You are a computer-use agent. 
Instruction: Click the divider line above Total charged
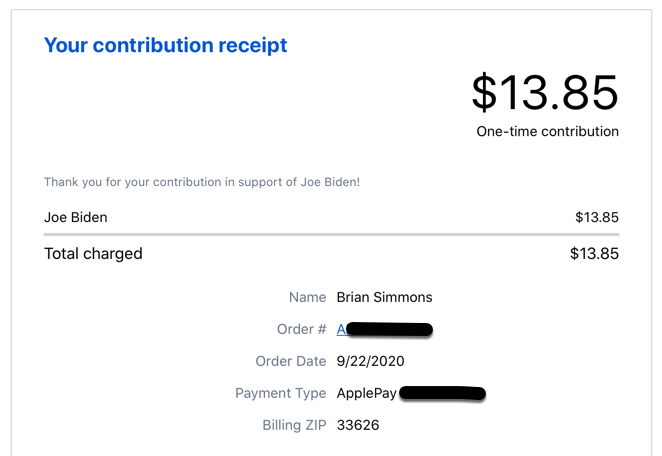click(x=331, y=234)
